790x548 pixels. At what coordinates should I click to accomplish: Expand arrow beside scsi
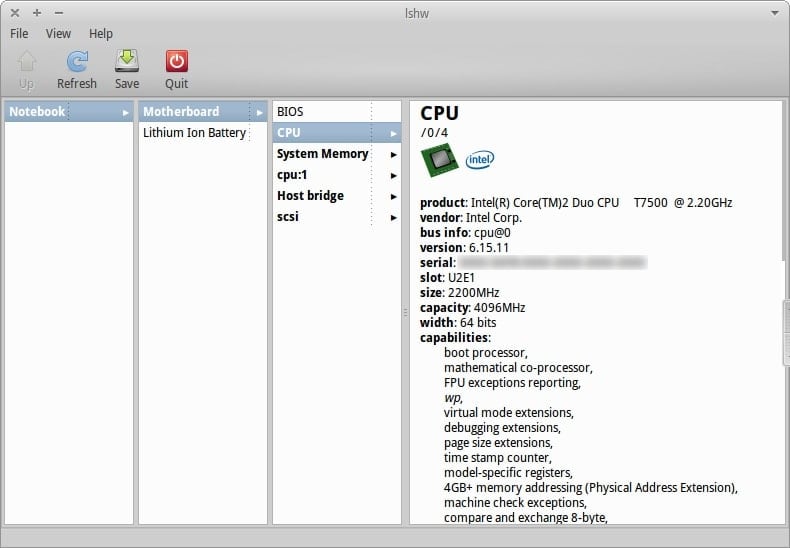pyautogui.click(x=393, y=218)
